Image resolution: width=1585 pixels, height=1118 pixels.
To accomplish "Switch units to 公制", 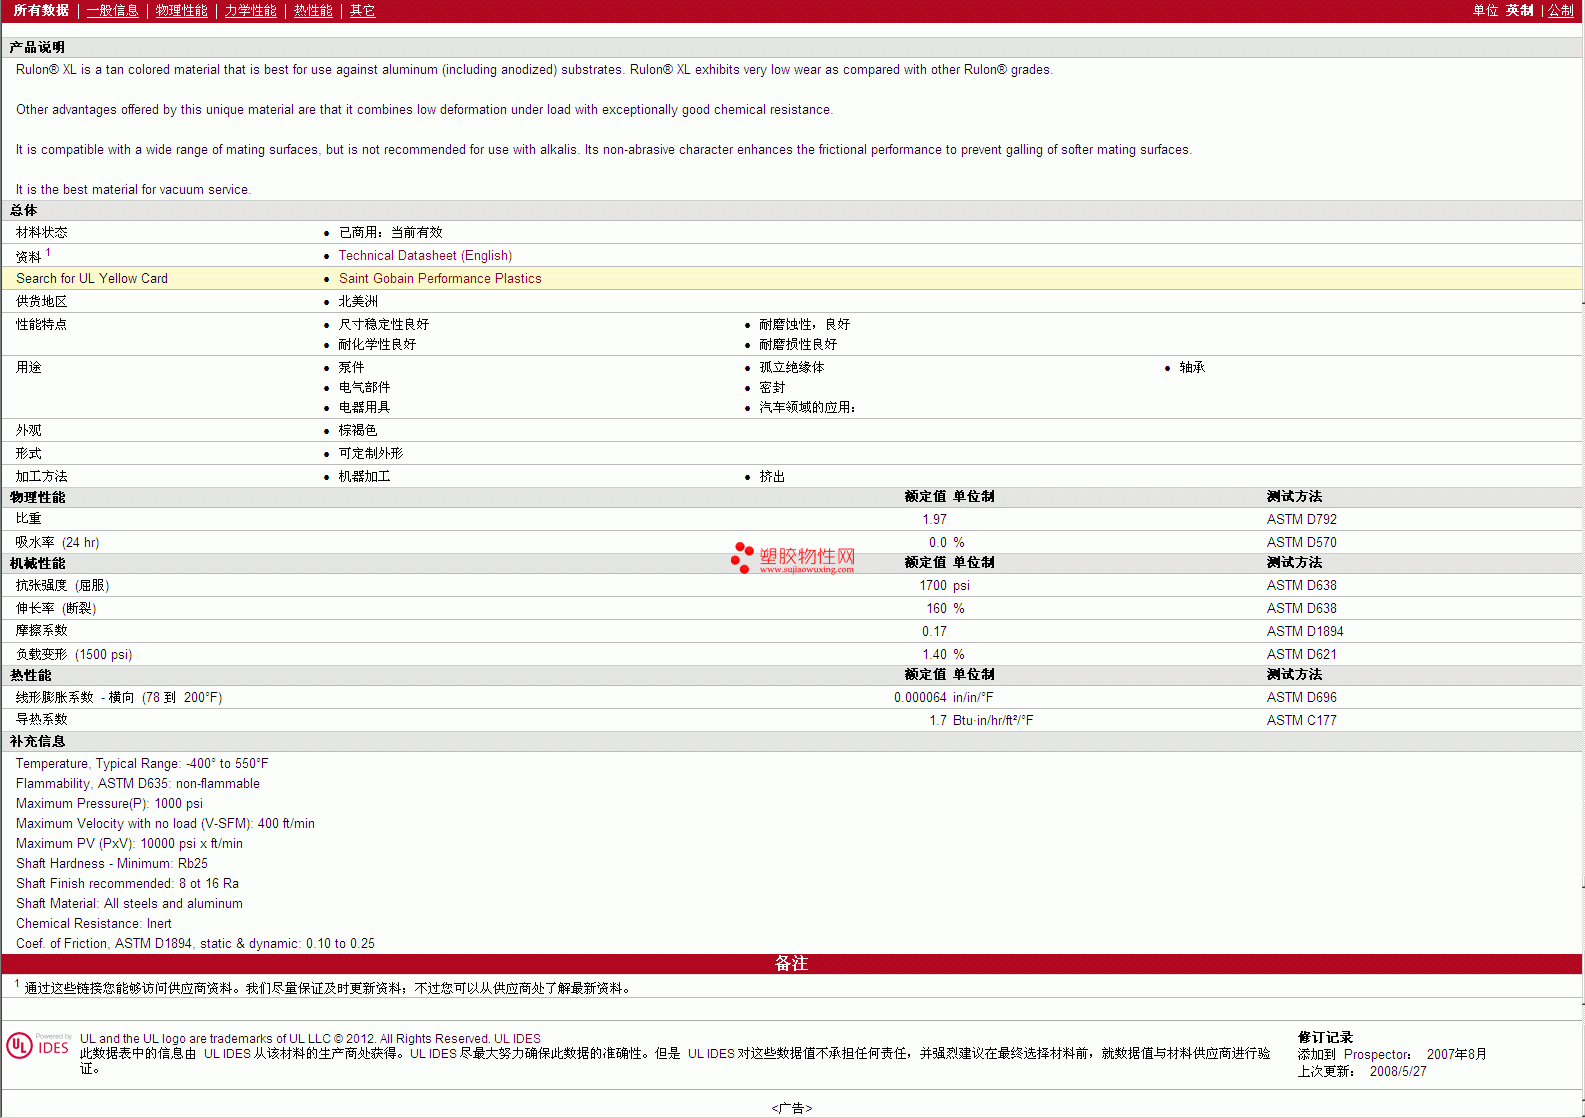I will 1560,11.
